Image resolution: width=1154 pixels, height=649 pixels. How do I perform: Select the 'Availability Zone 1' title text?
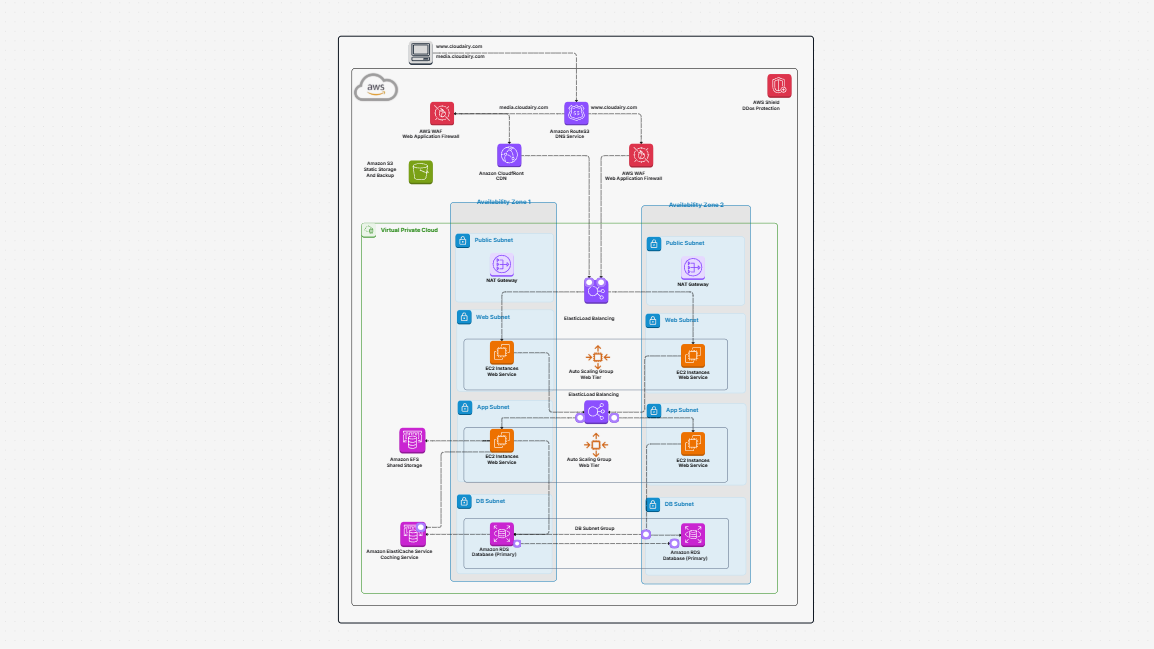[x=503, y=202]
